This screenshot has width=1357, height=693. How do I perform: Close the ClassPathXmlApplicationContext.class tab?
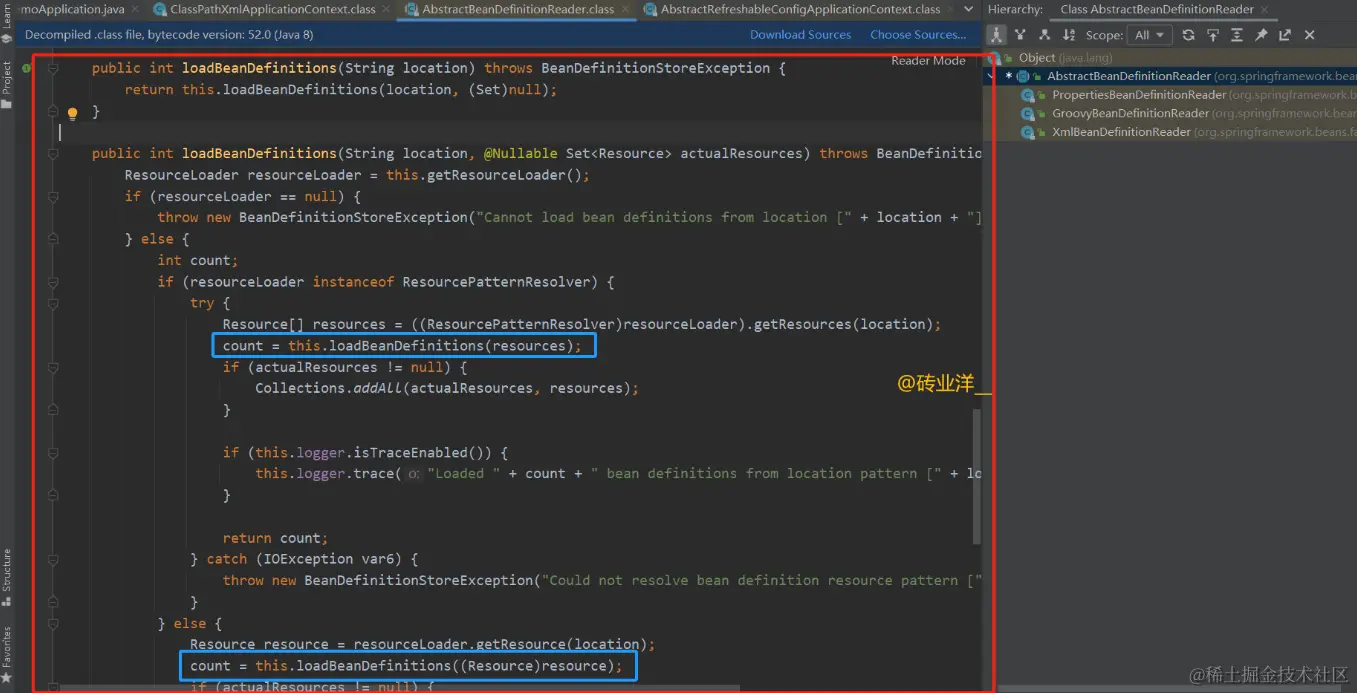(x=386, y=9)
